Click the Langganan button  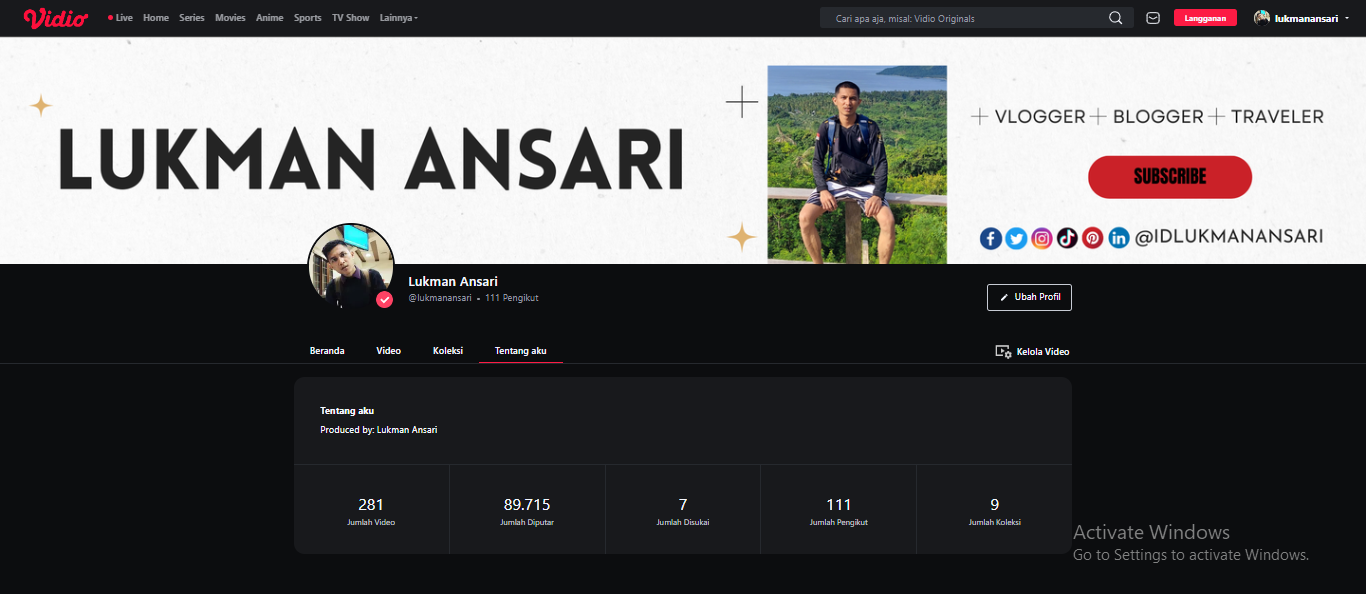click(x=1205, y=18)
